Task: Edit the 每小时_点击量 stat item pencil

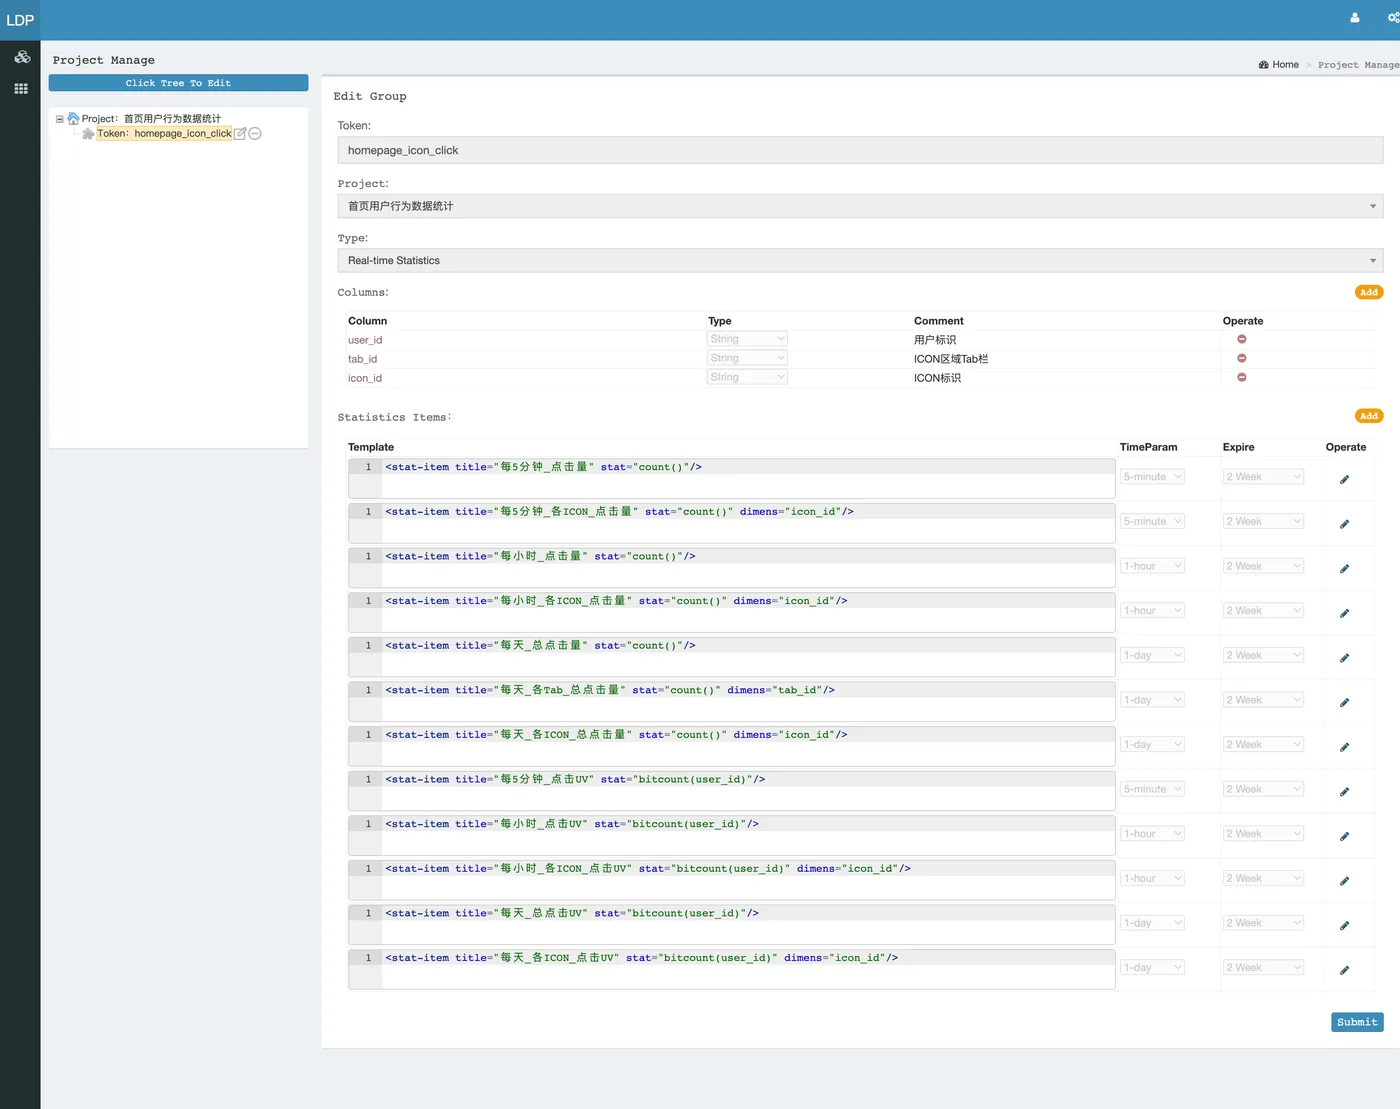Action: coord(1344,569)
